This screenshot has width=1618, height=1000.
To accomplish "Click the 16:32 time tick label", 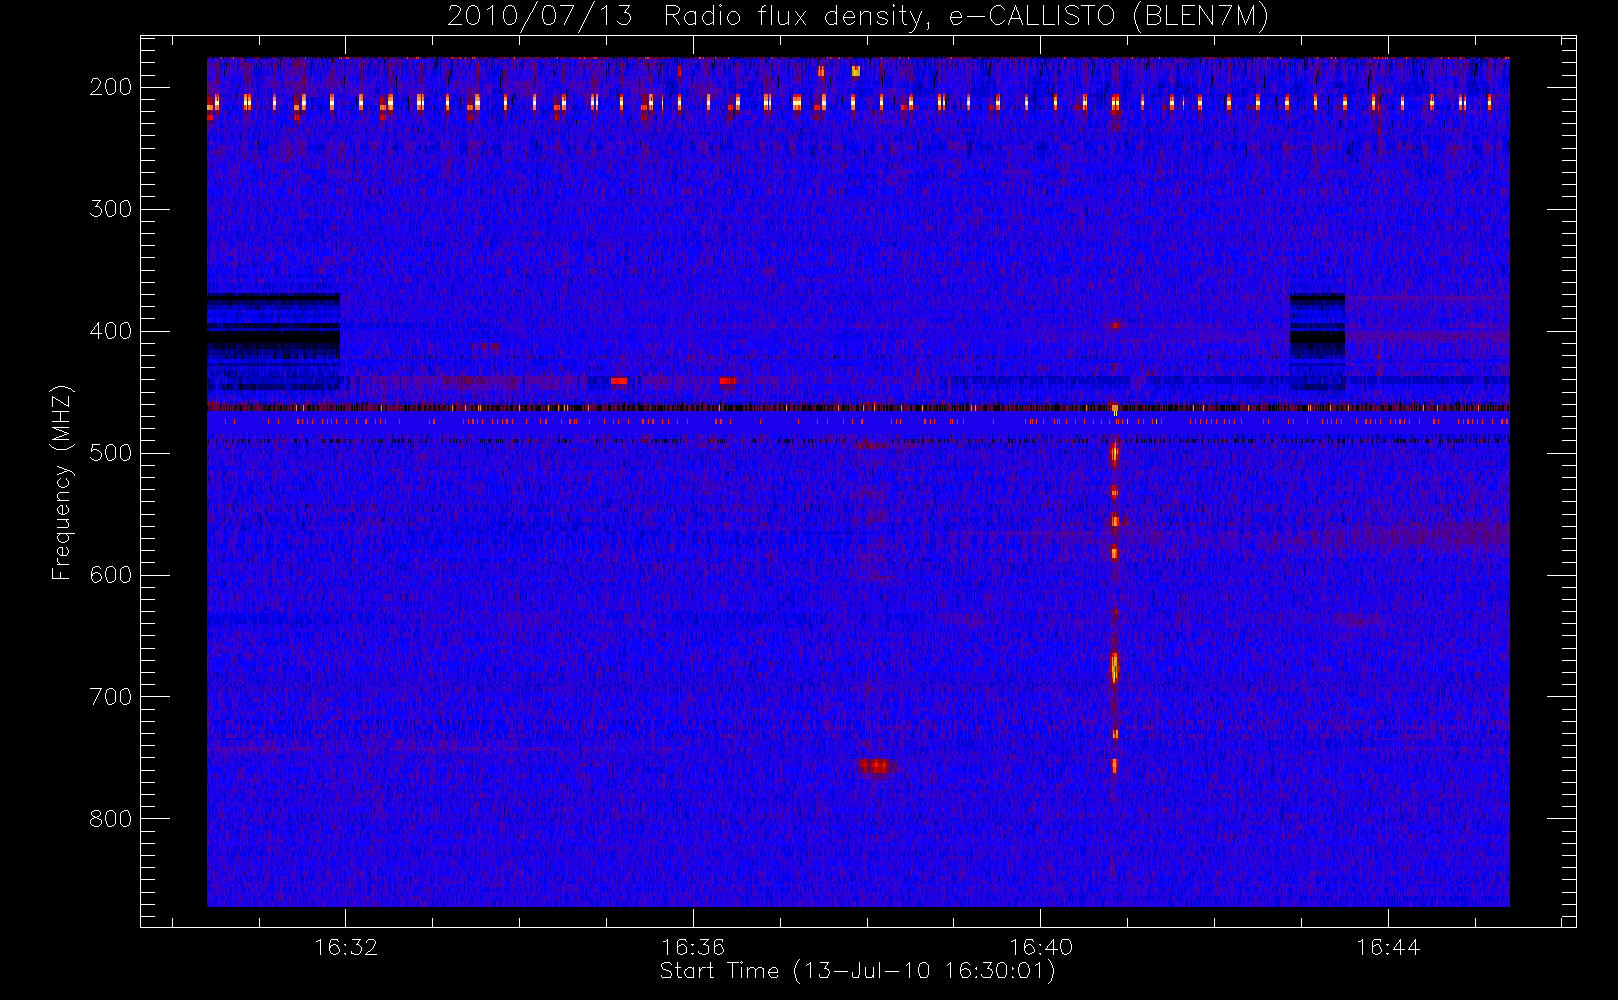I will click(x=346, y=947).
